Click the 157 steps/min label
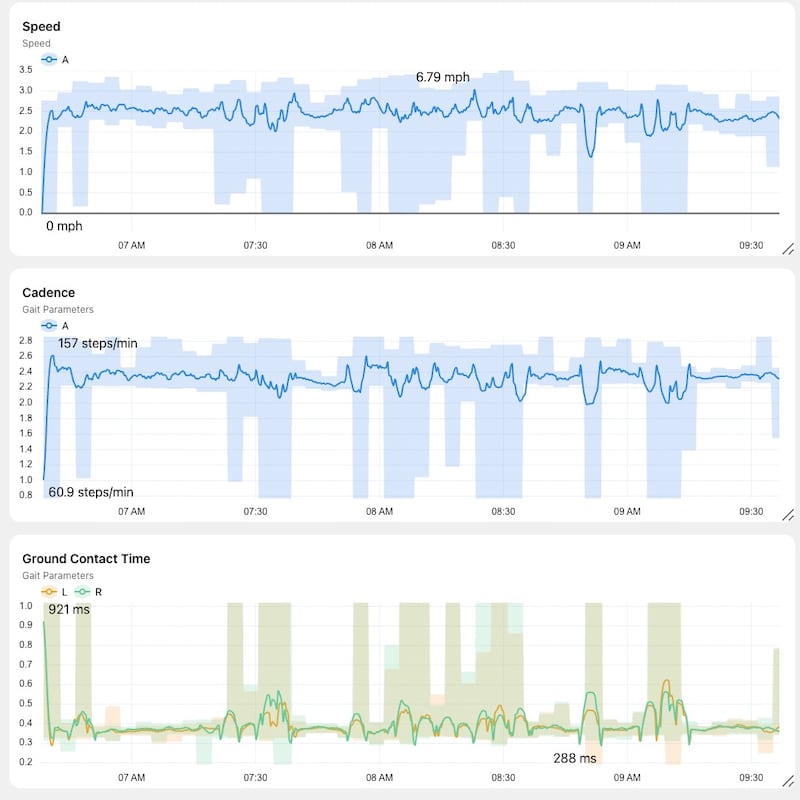Viewport: 800px width, 800px height. click(x=97, y=343)
